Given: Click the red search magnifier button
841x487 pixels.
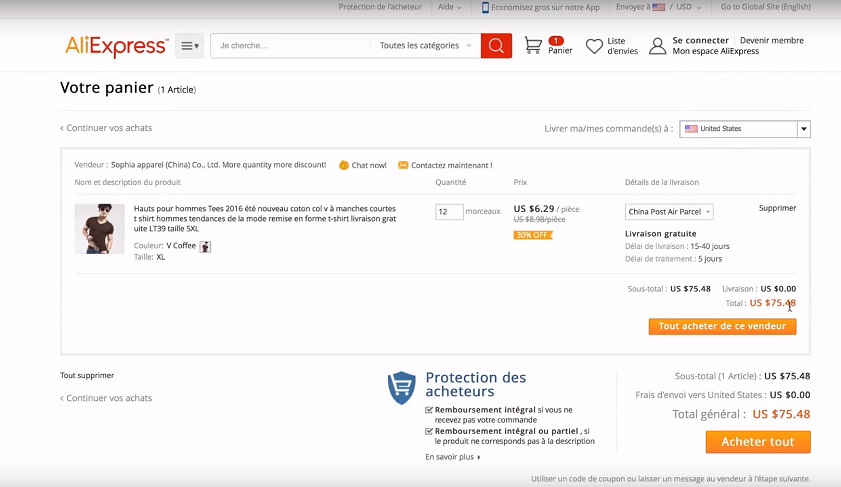Looking at the screenshot, I should pos(496,46).
